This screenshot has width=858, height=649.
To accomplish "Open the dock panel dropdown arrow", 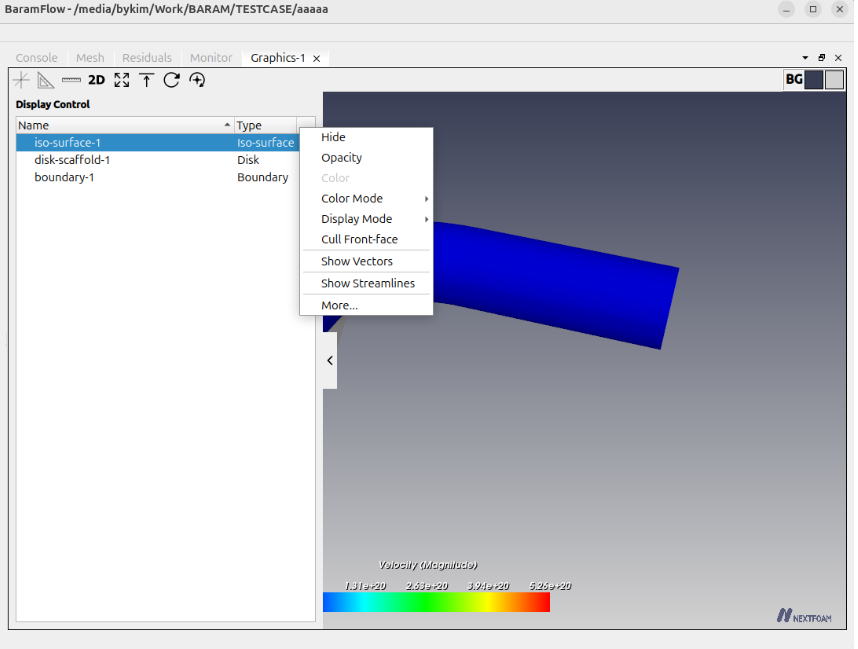I will click(x=805, y=58).
